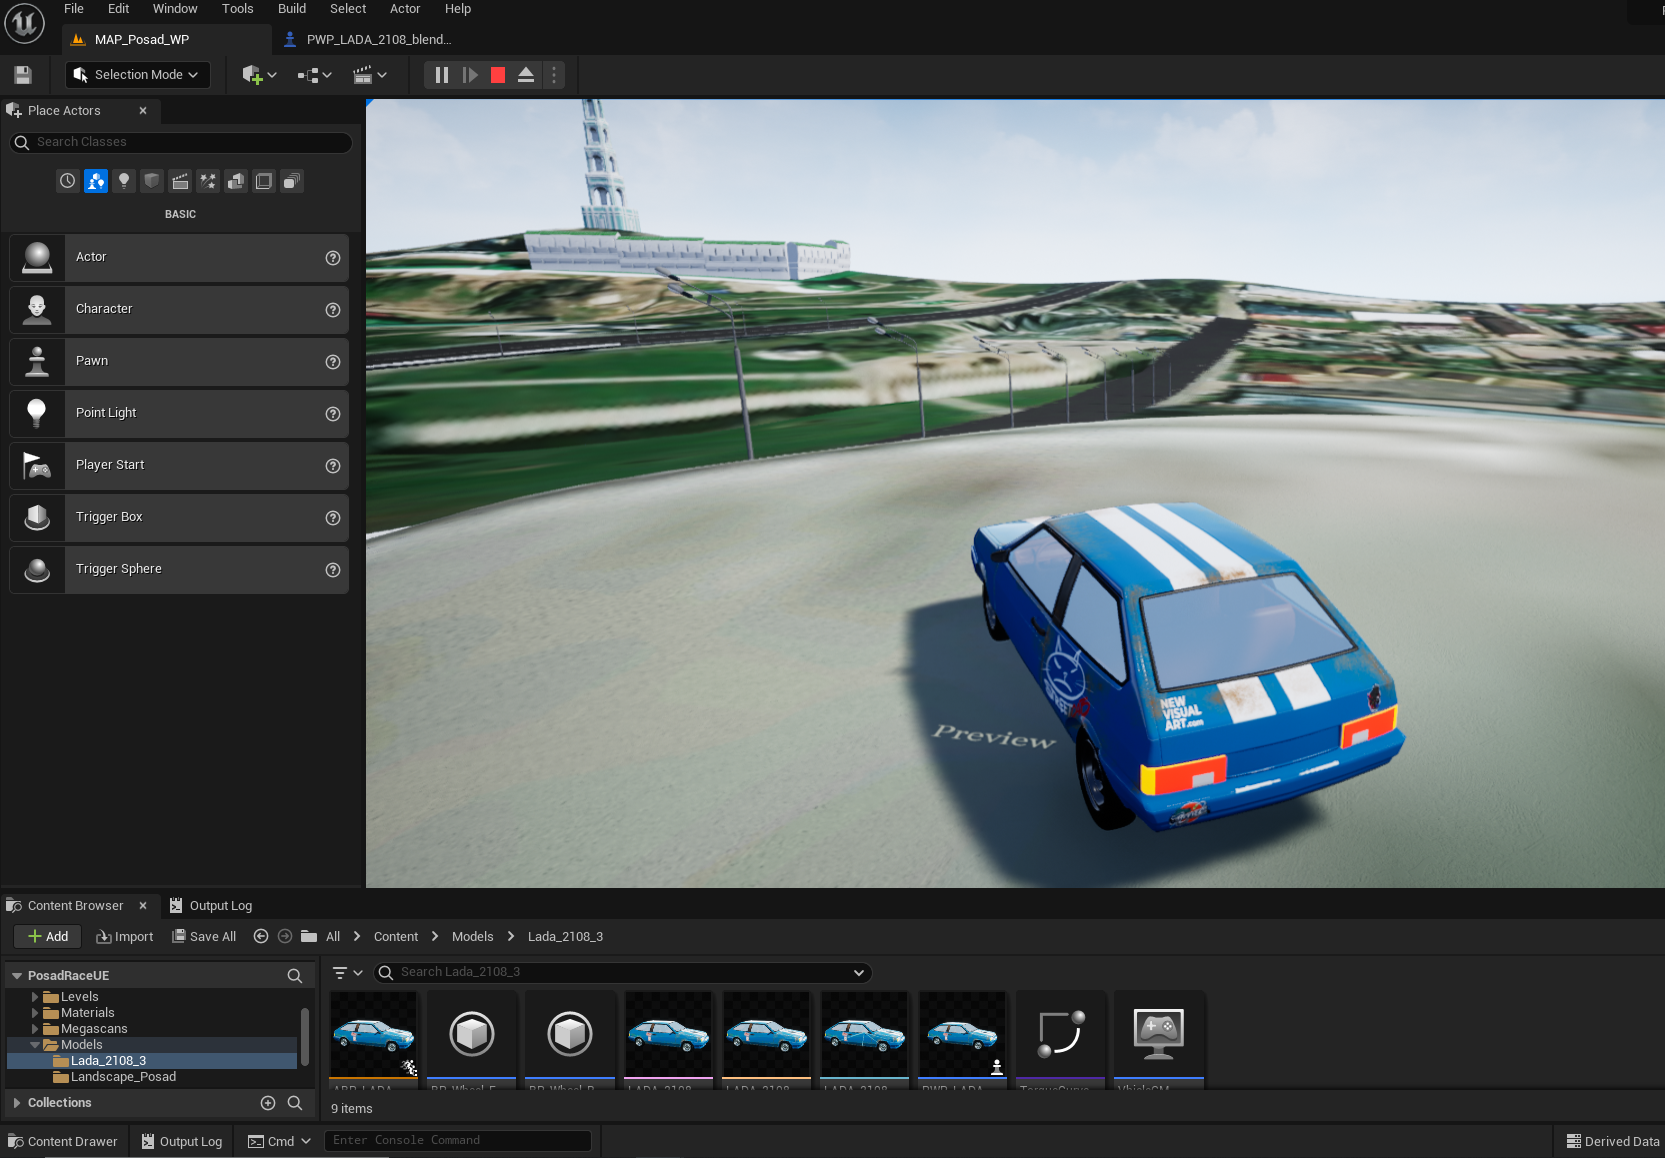Open the Content Browser filter dropdown
The width and height of the screenshot is (1665, 1158).
point(347,973)
